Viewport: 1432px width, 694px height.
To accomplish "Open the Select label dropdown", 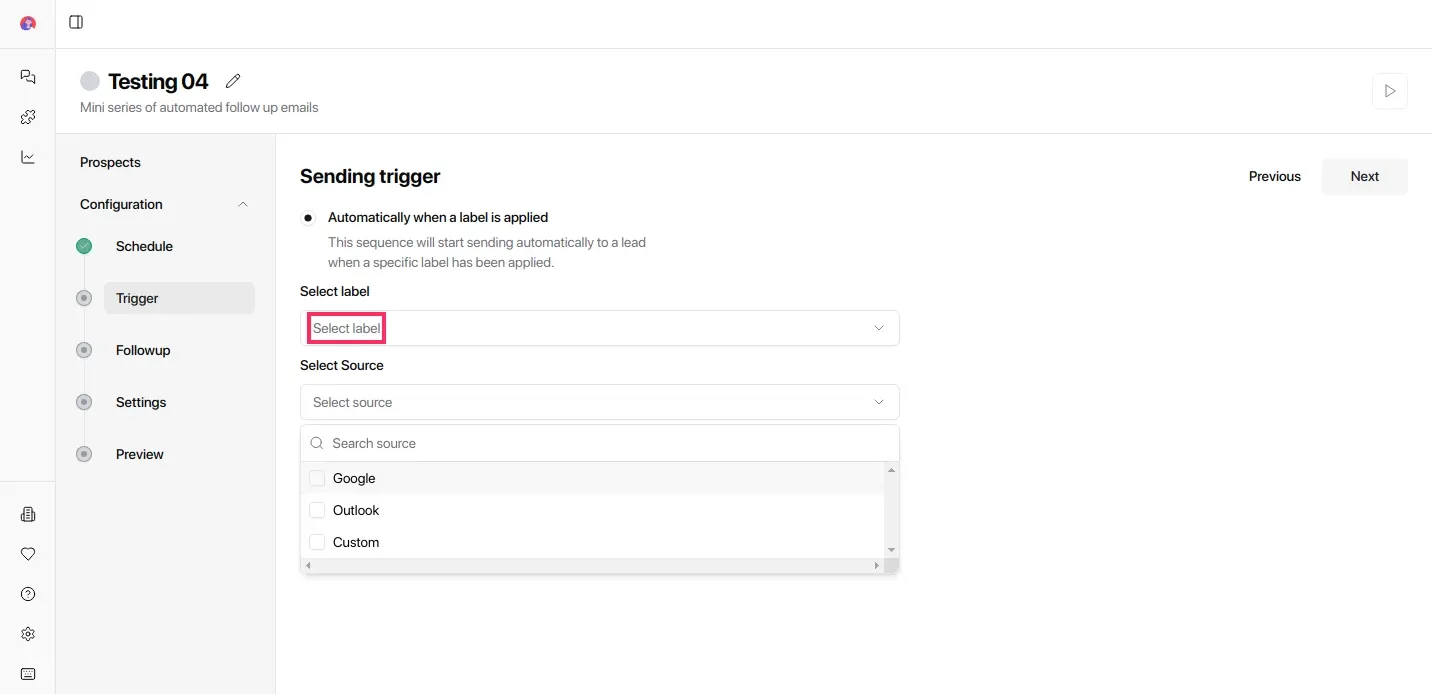I will pos(599,328).
